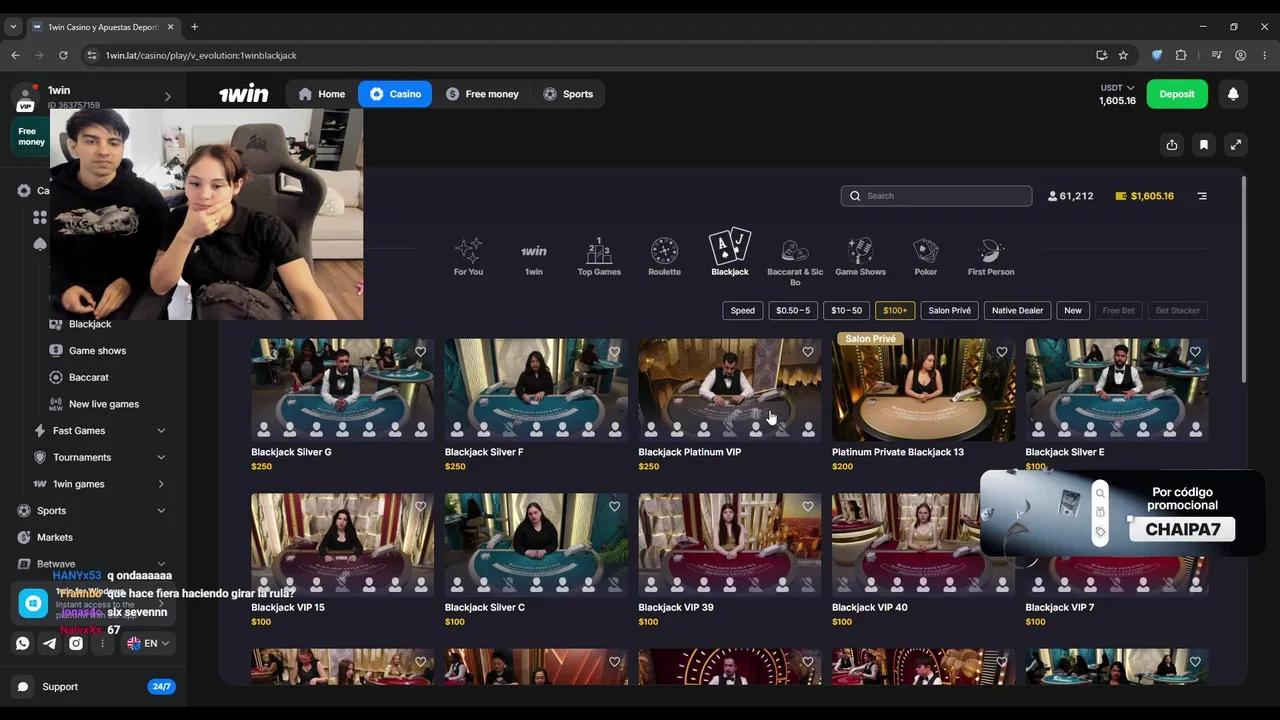
Task: Open the browser extensions puzzle icon
Action: [x=1181, y=55]
